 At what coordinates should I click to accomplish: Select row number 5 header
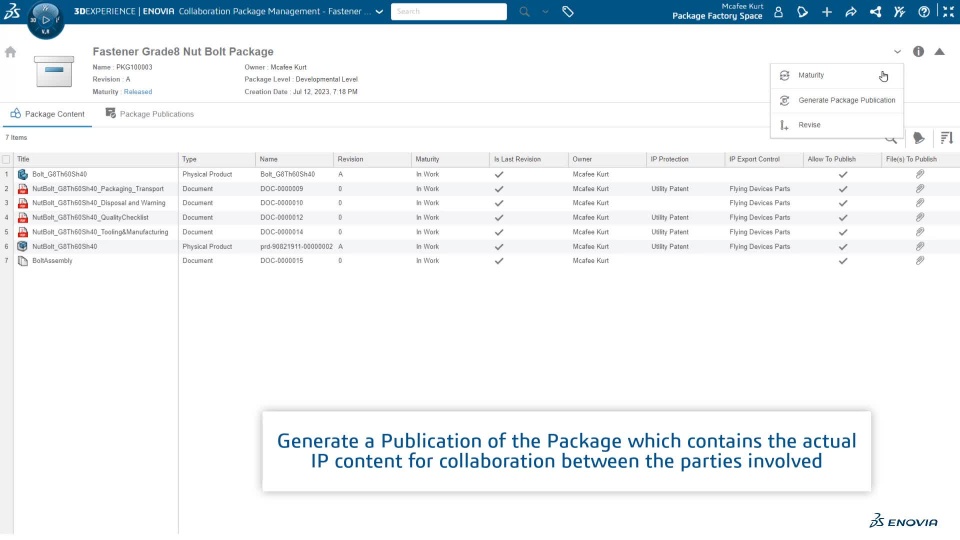point(7,232)
